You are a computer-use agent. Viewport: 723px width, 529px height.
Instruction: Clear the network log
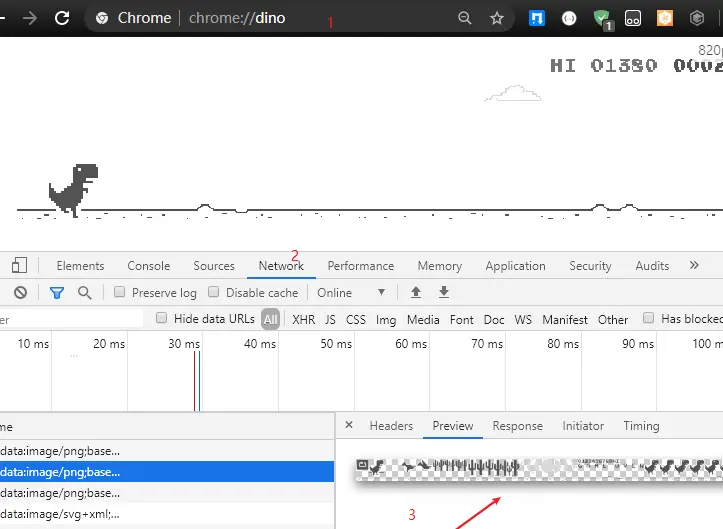(20, 292)
